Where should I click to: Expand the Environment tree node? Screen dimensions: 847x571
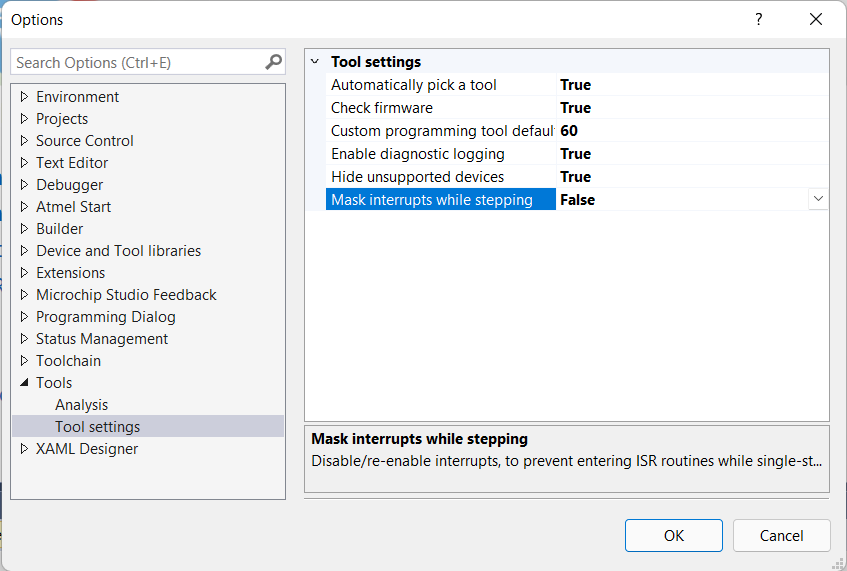(24, 97)
